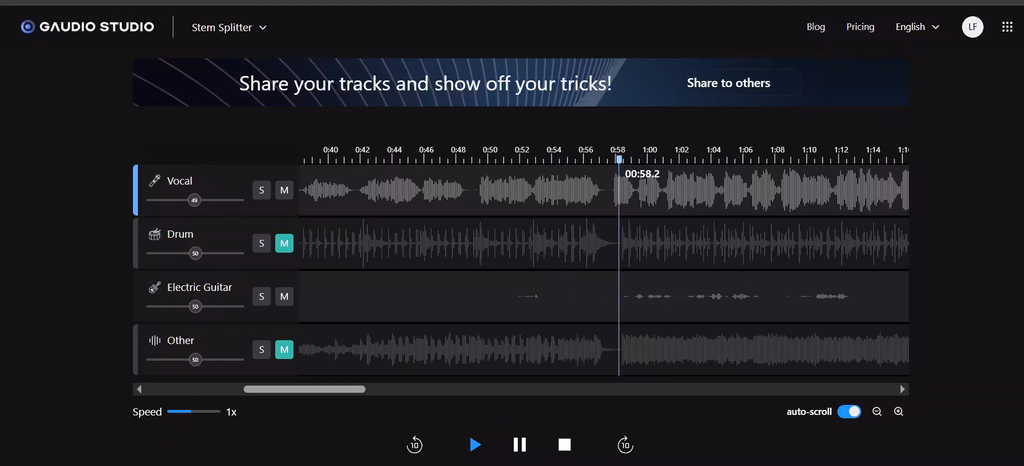The image size is (1024, 466).
Task: Adjust the Electric Guitar volume slider
Action: (195, 306)
